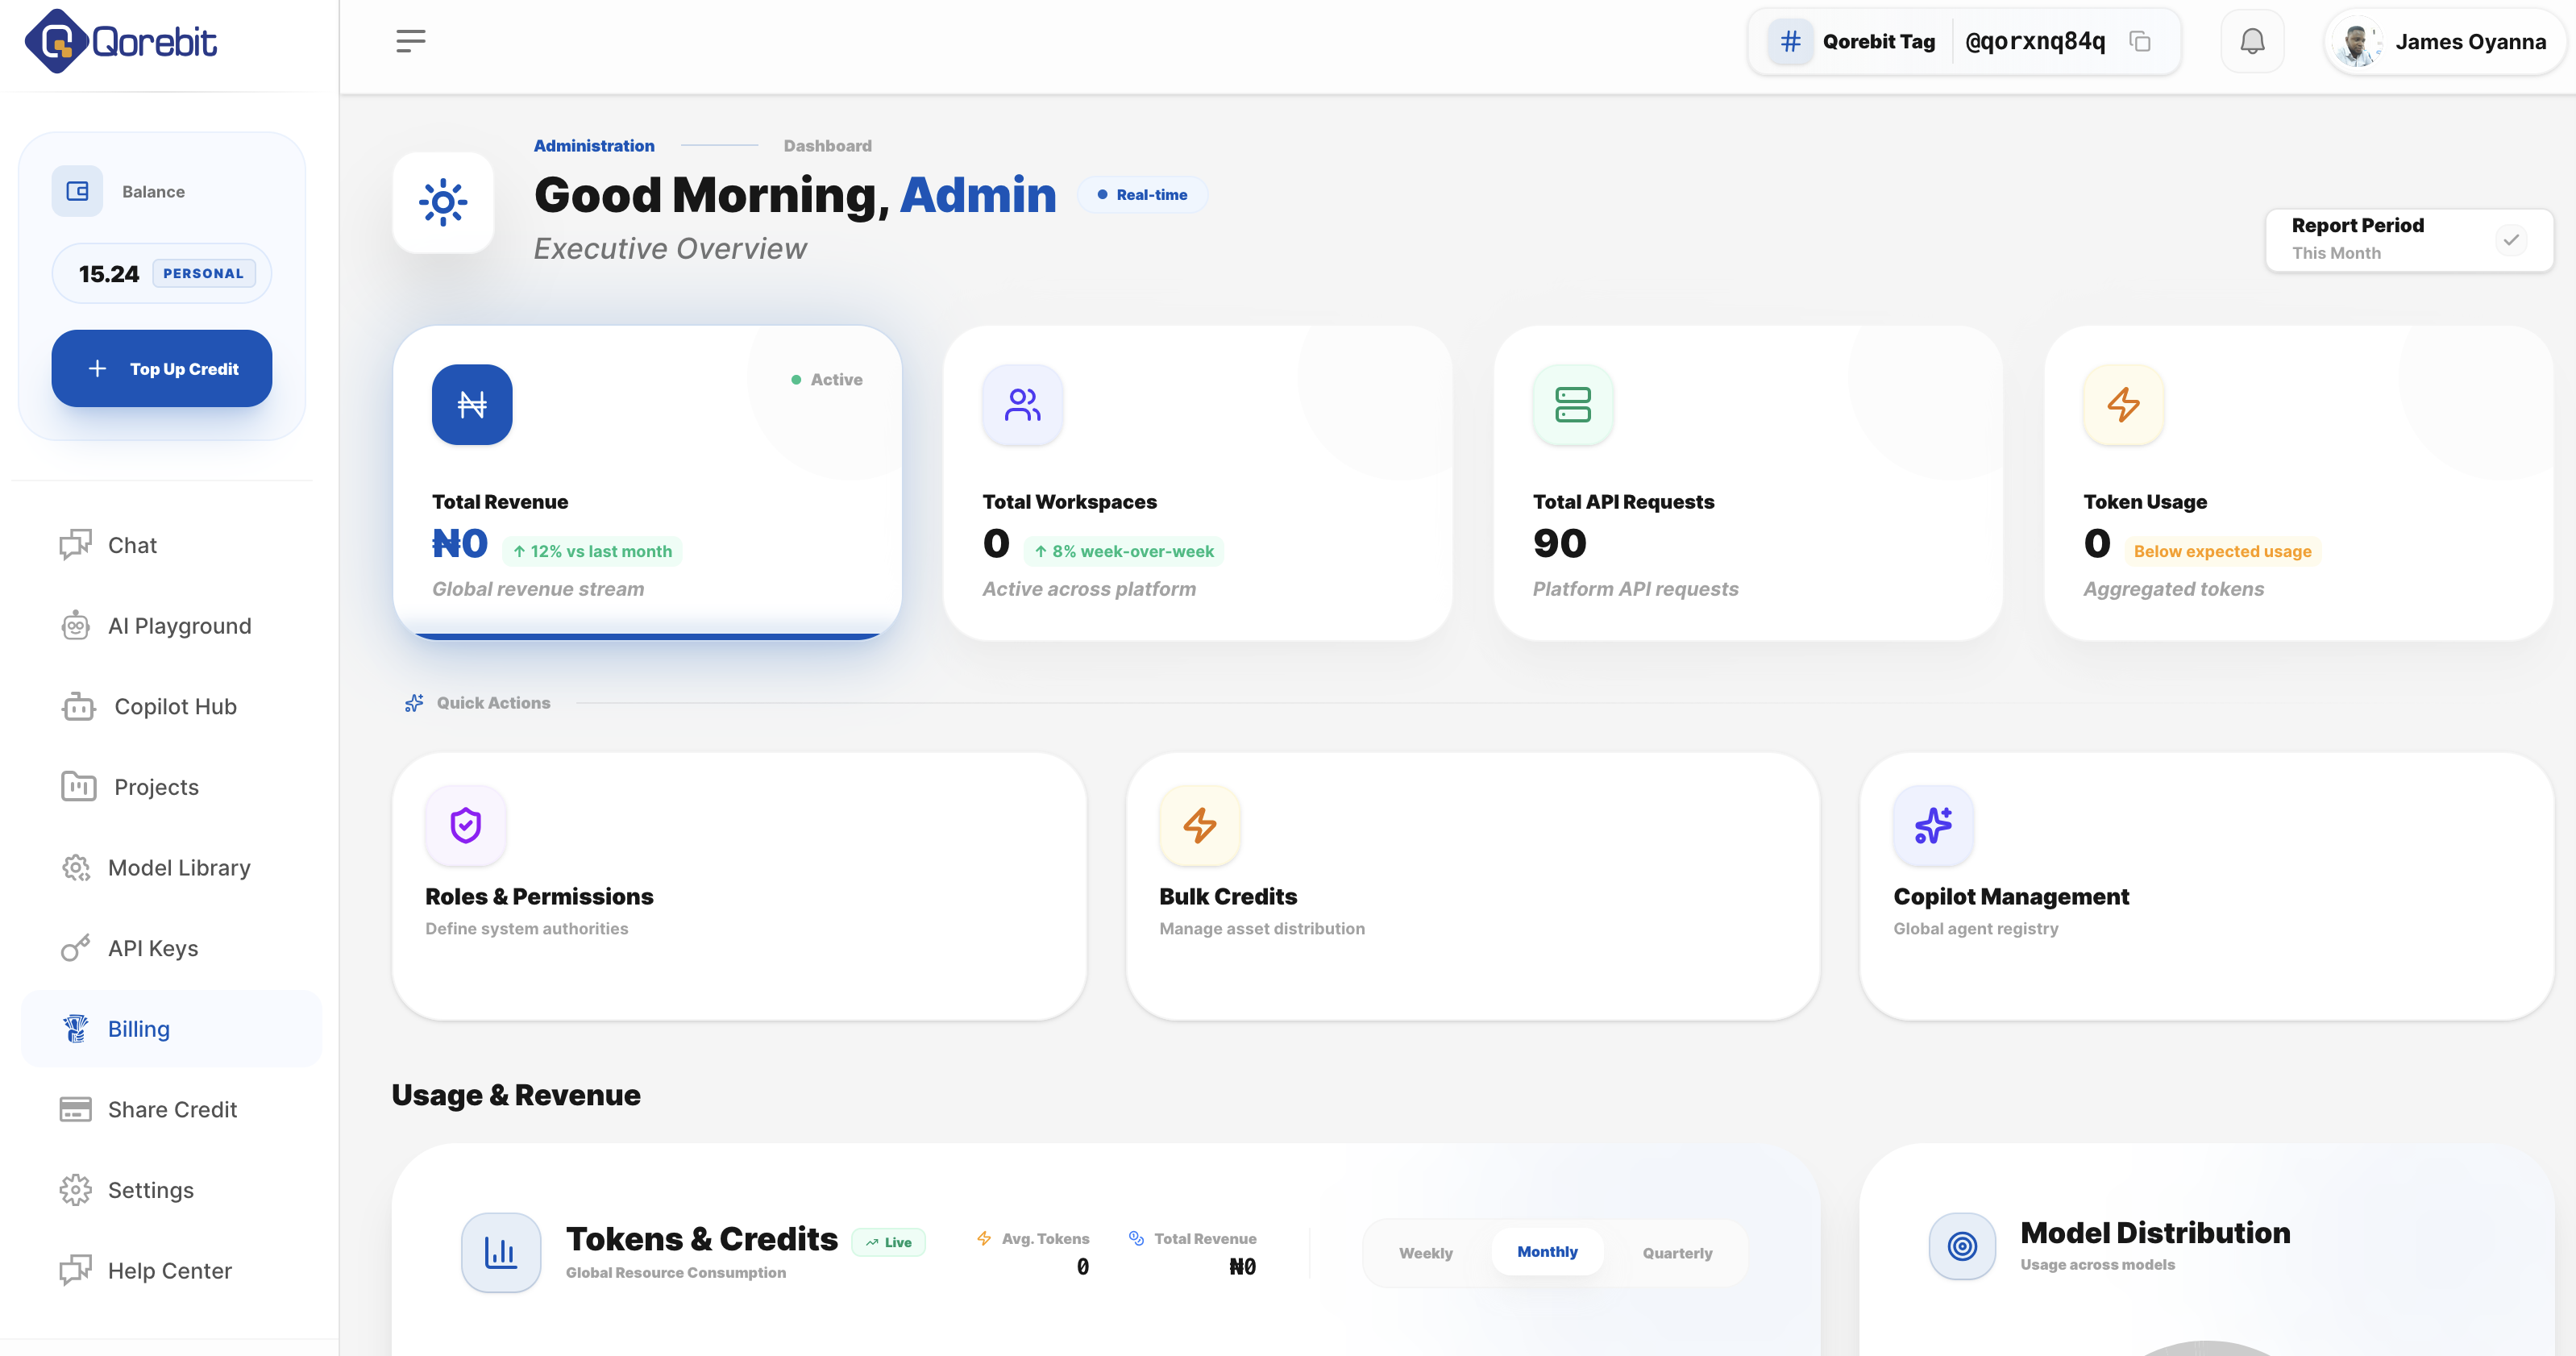Click the Dashboard breadcrumb

pos(828,146)
